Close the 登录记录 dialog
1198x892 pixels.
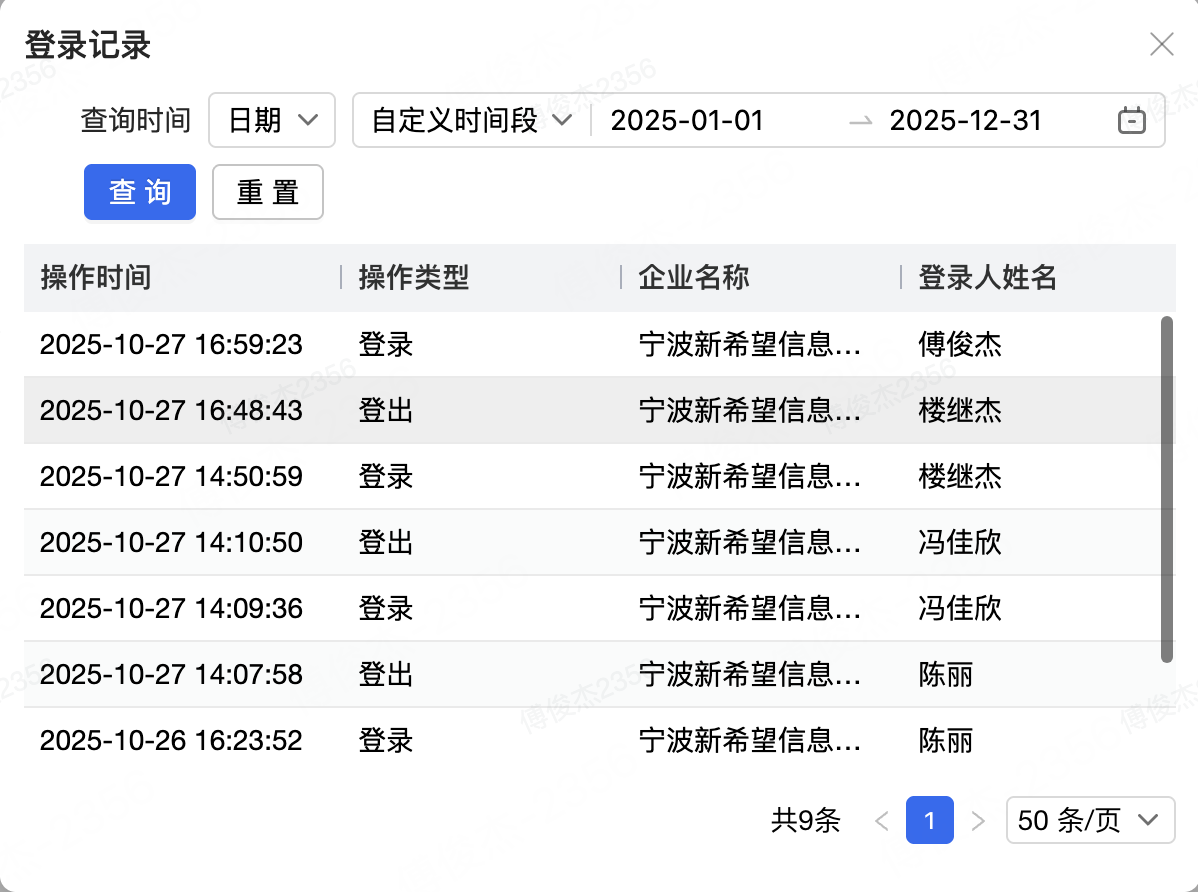1161,44
